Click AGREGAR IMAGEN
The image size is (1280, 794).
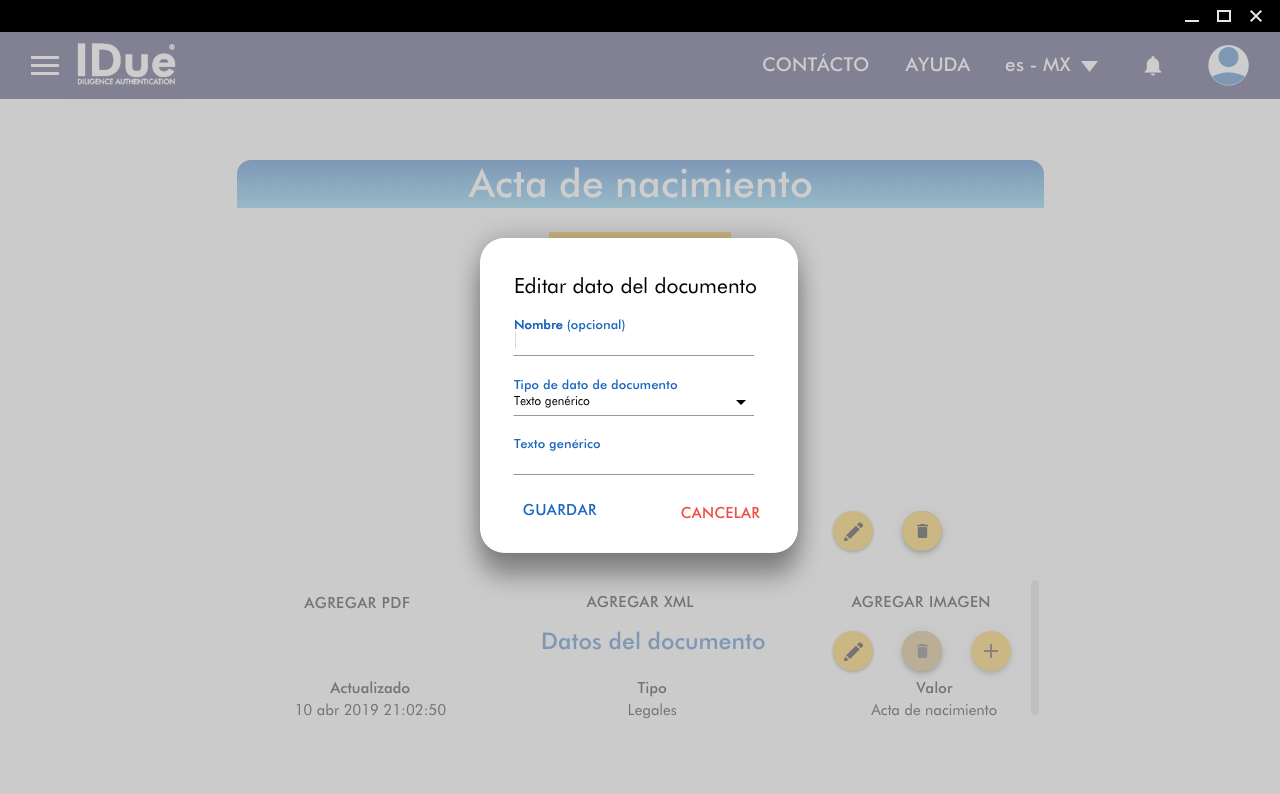tap(920, 602)
